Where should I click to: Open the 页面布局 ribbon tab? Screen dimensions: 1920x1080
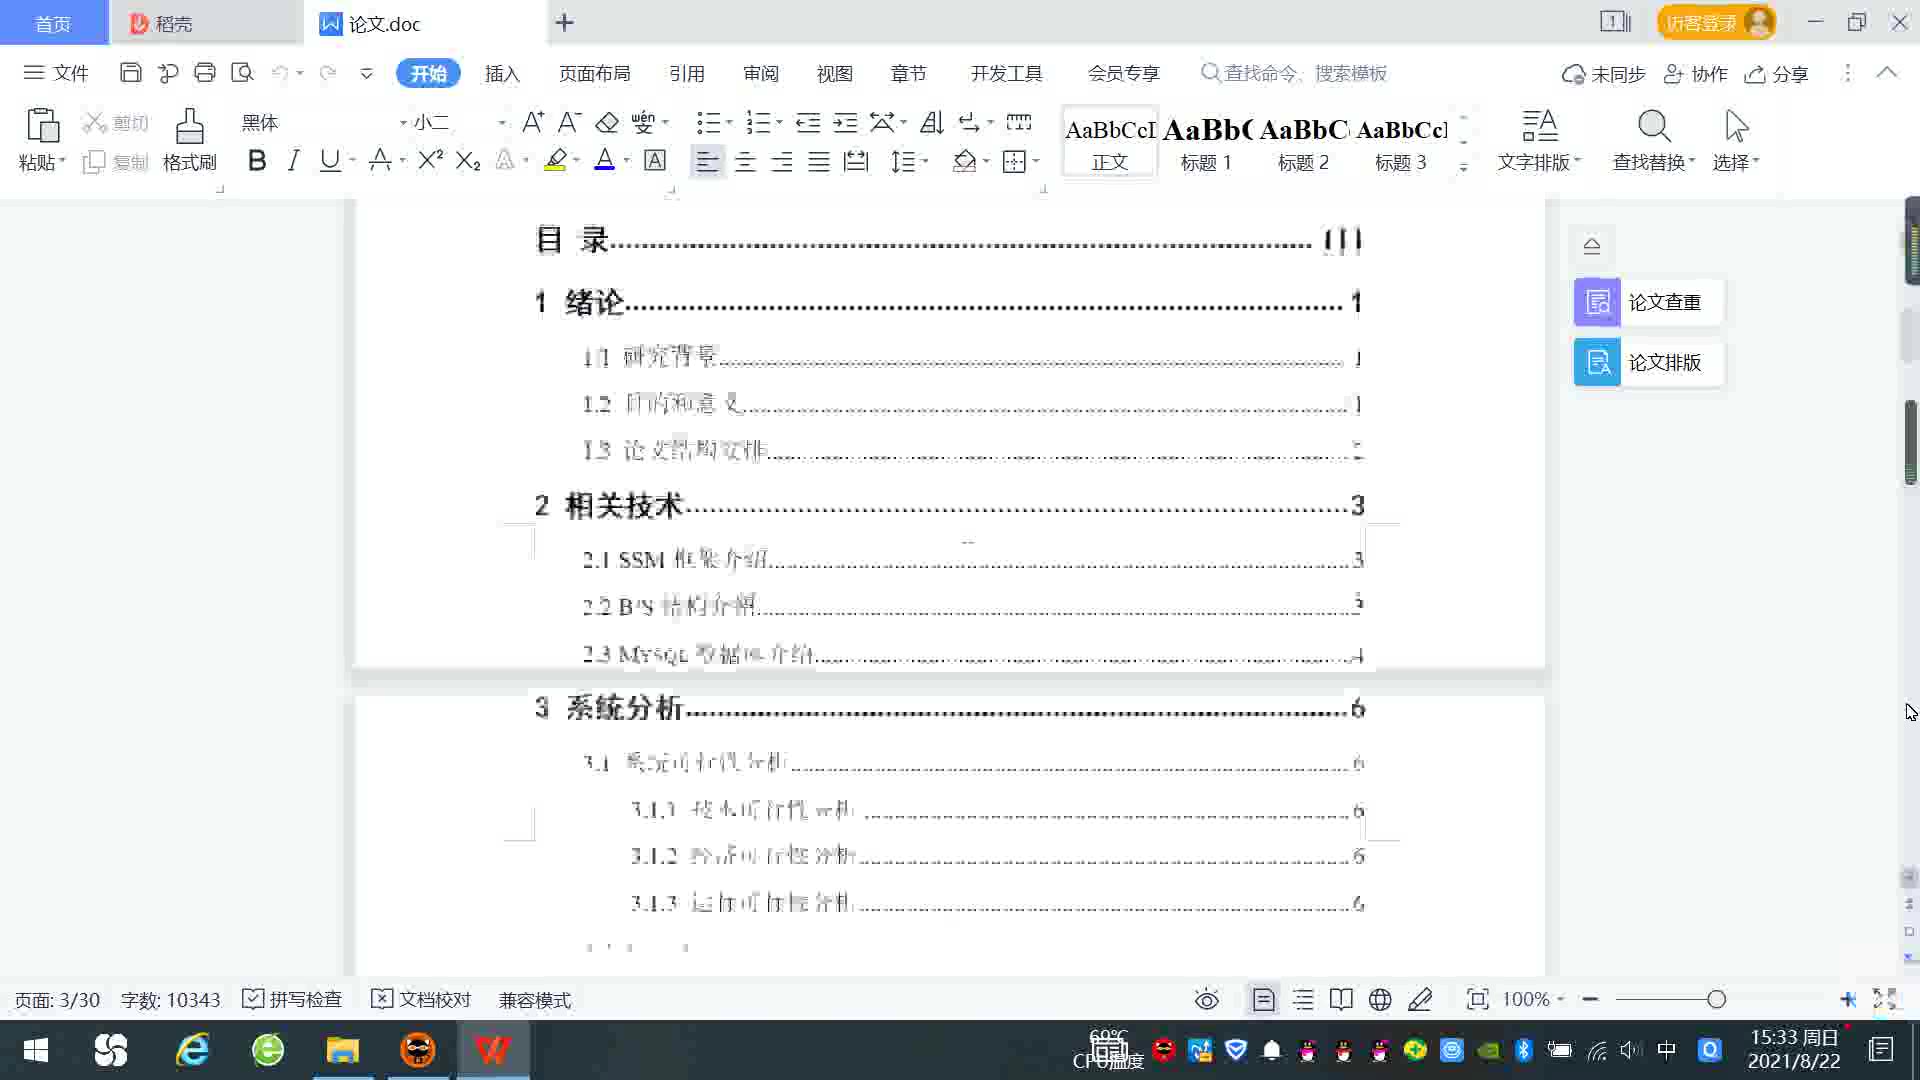tap(594, 73)
